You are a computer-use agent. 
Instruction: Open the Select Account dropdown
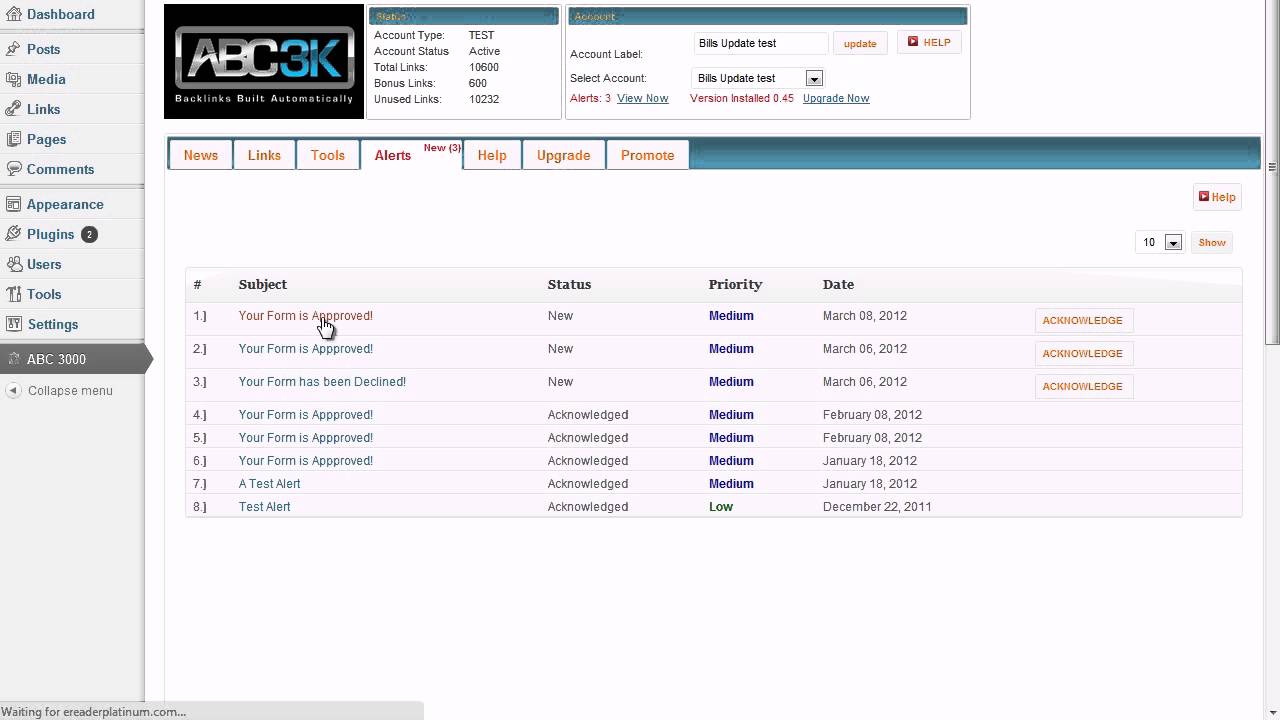(757, 78)
